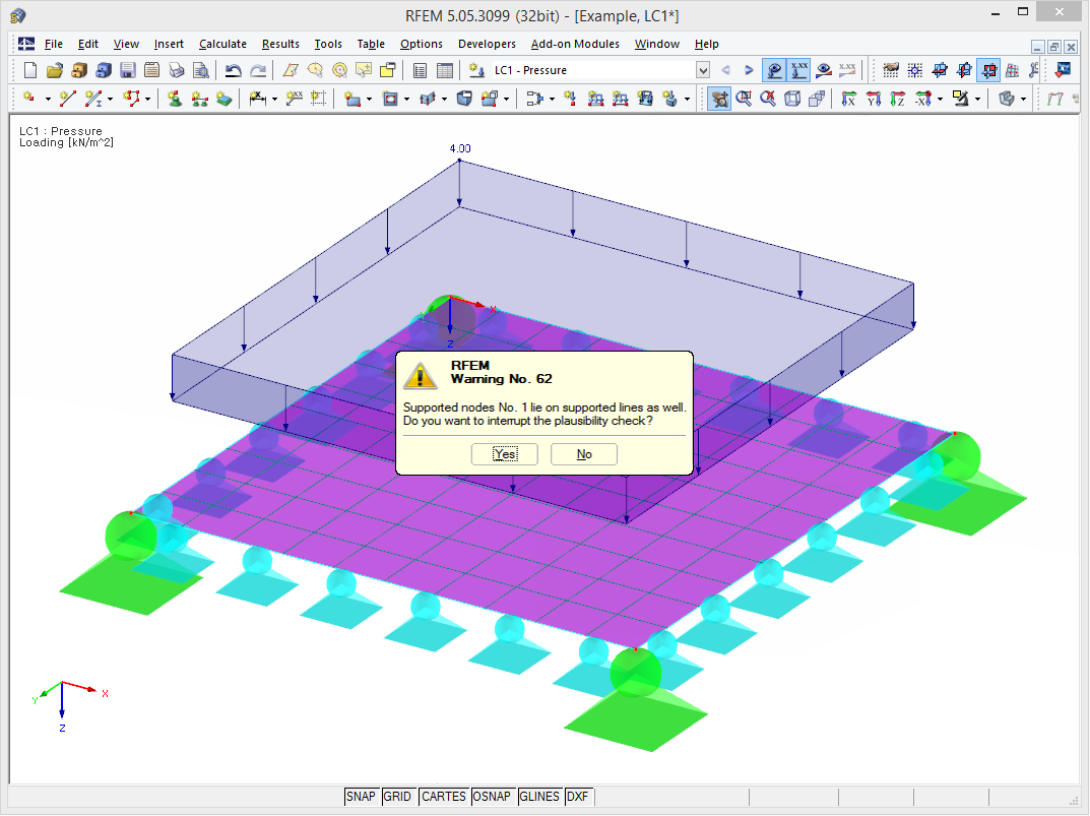Screen dimensions: 1090x816
Task: Open the Add-on Modules menu
Action: pos(575,44)
